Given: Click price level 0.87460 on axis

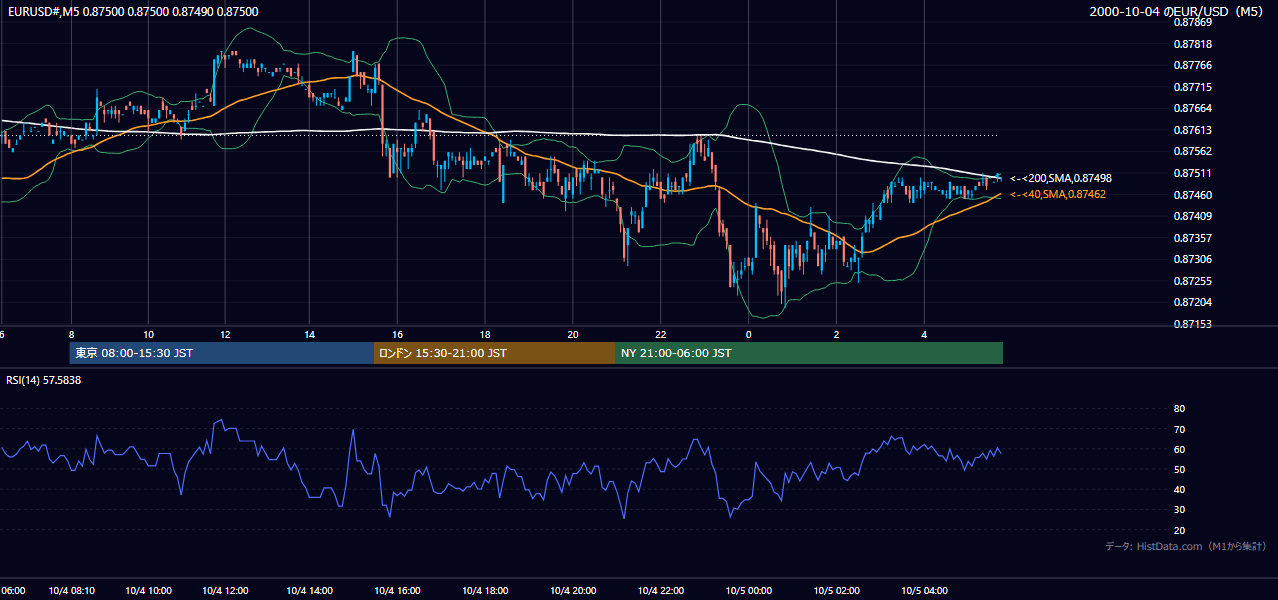Looking at the screenshot, I should [x=1192, y=195].
